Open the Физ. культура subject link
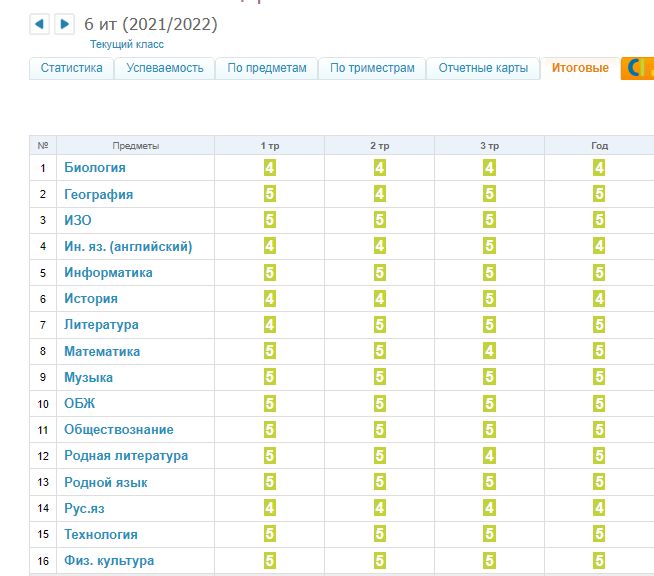The image size is (654, 576). tap(109, 561)
